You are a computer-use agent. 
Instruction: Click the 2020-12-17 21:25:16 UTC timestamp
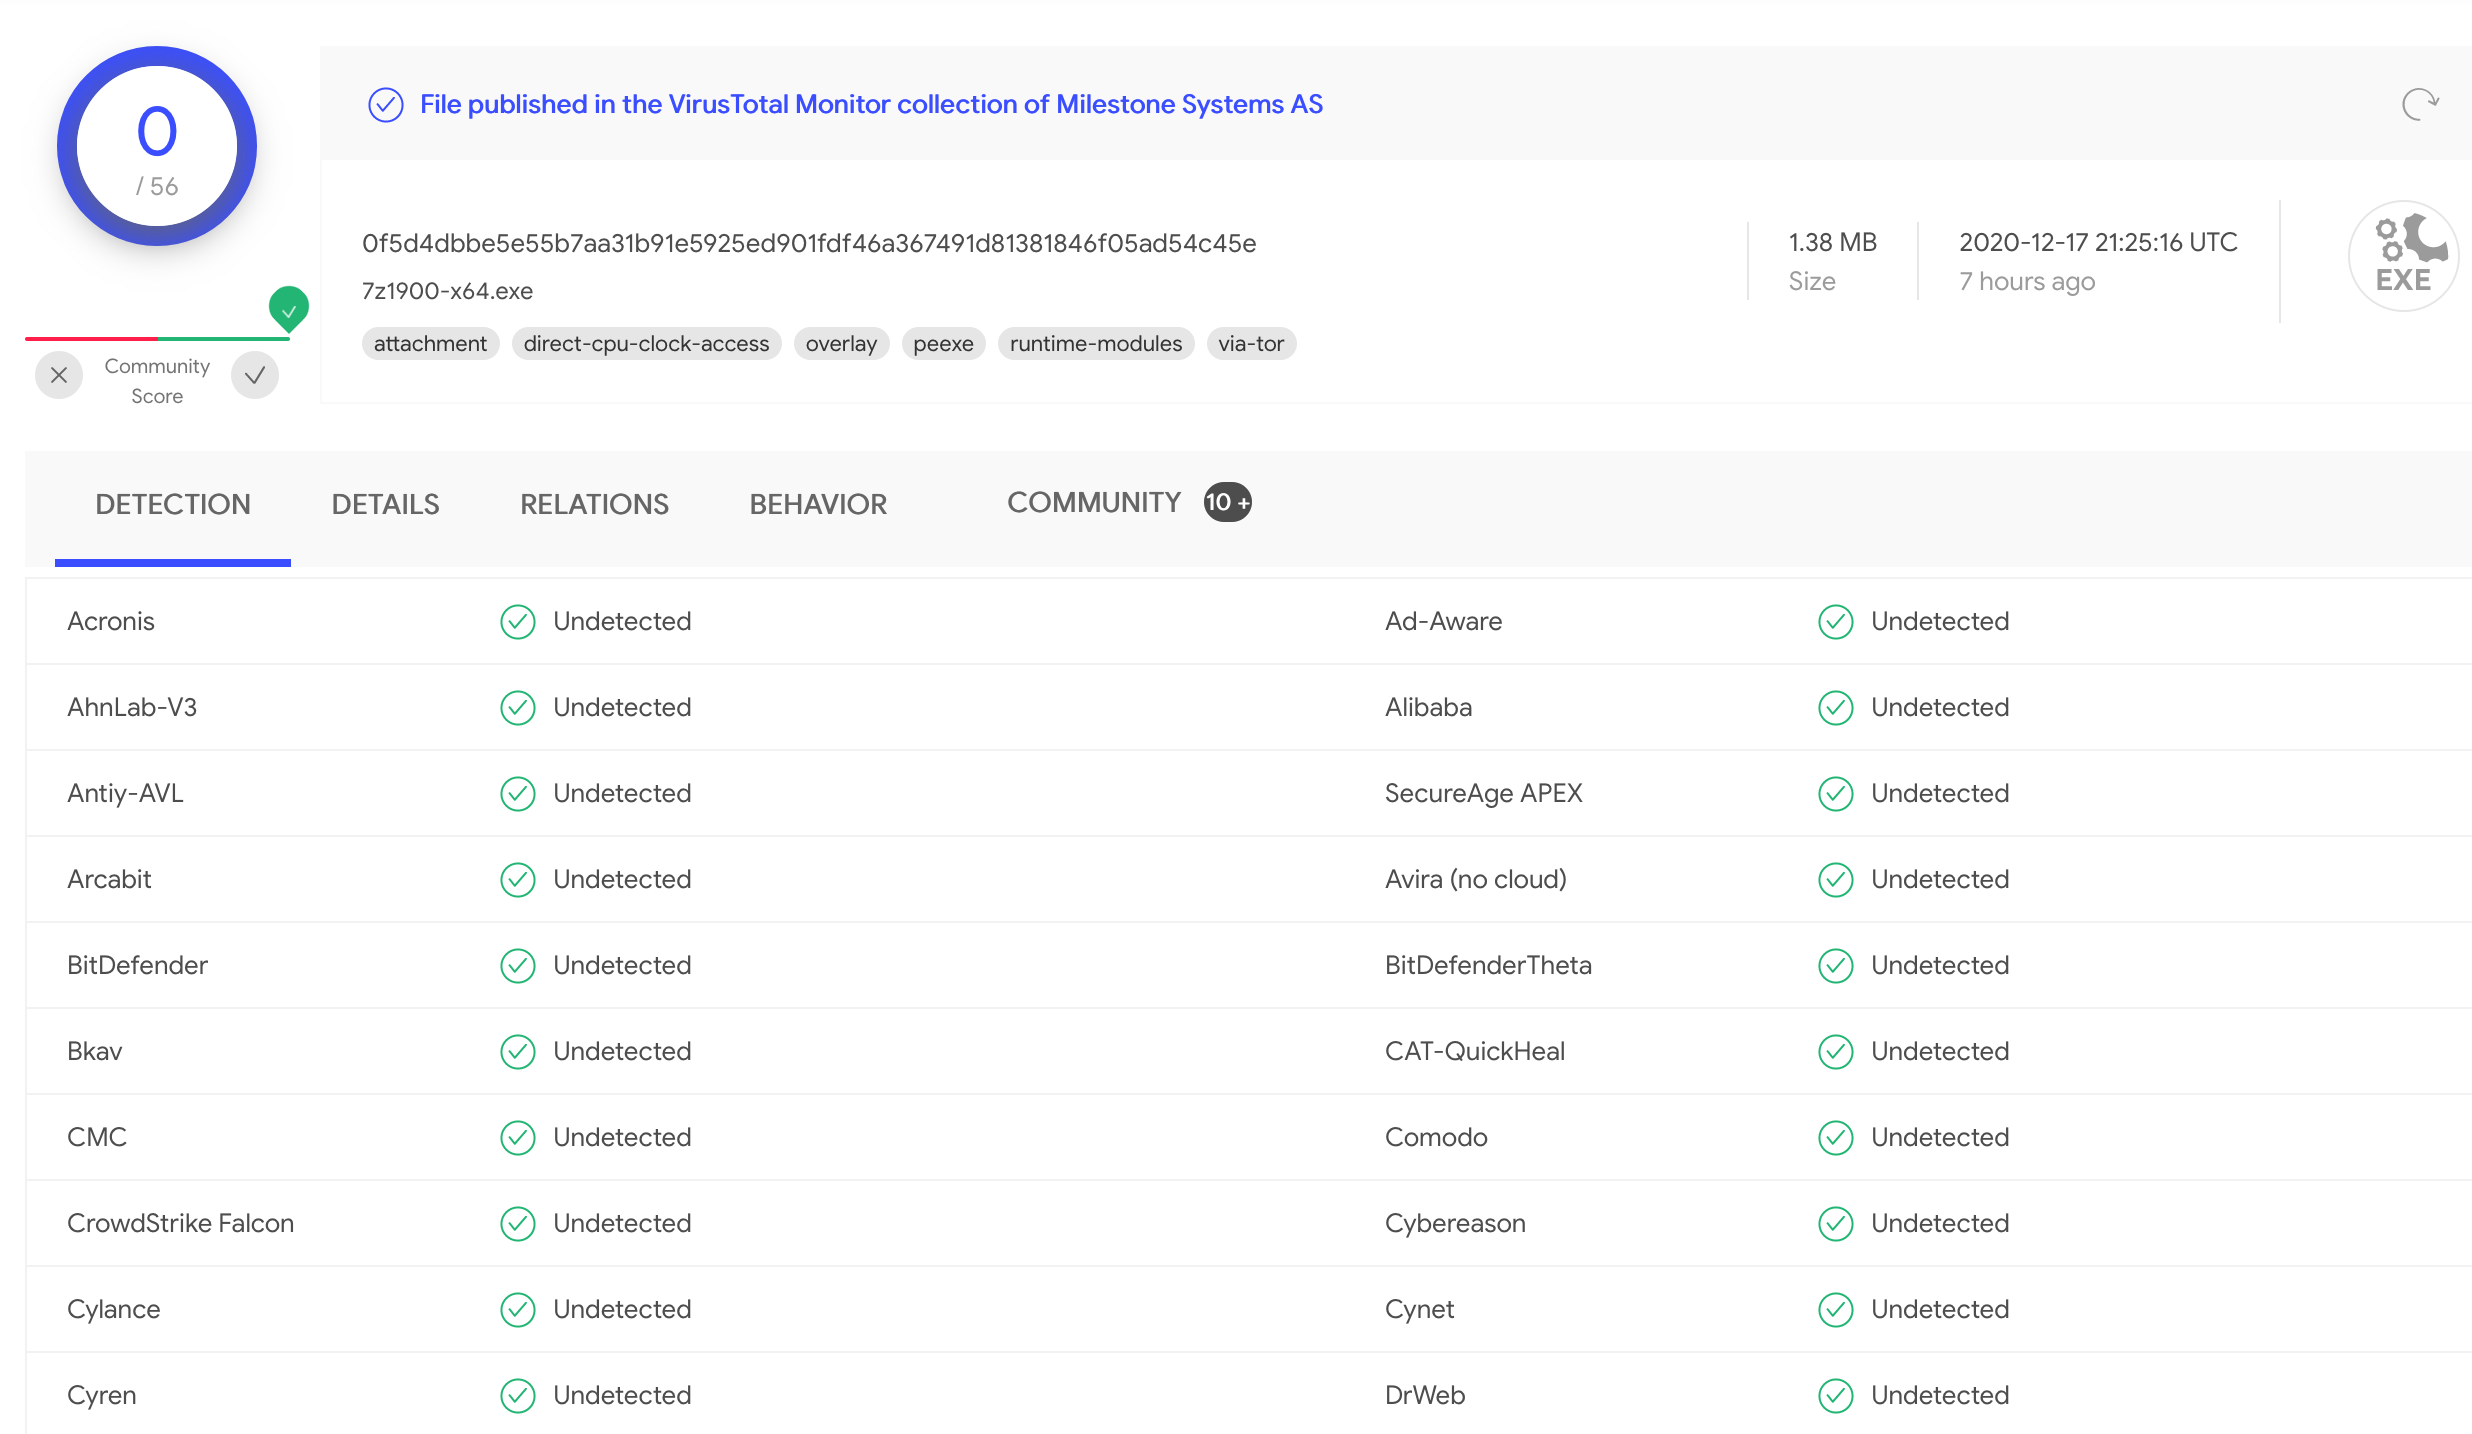click(x=2098, y=242)
